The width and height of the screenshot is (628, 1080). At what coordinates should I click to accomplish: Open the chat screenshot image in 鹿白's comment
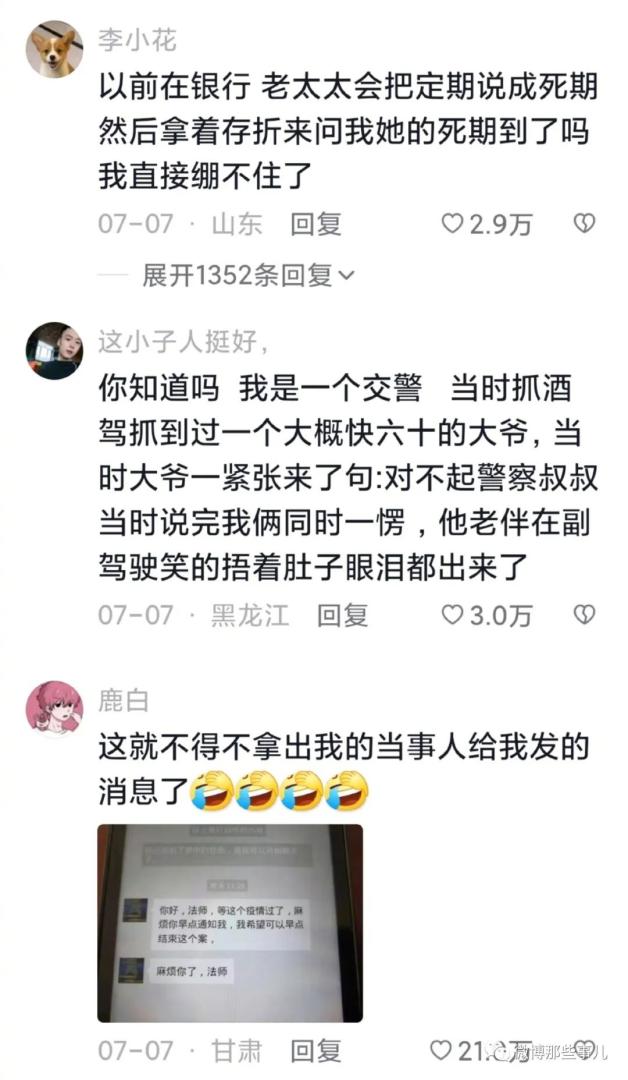click(x=230, y=923)
